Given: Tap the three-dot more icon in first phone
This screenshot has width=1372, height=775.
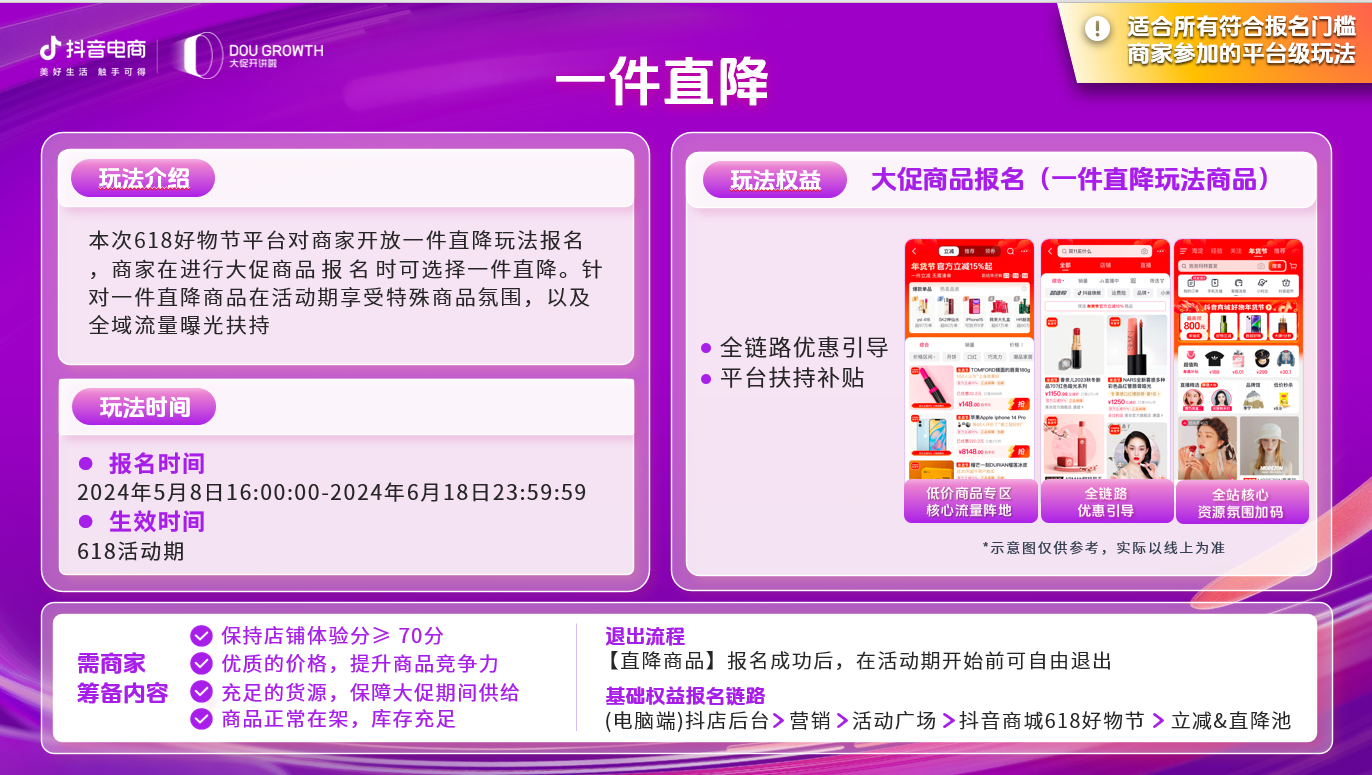Looking at the screenshot, I should click(x=1024, y=251).
